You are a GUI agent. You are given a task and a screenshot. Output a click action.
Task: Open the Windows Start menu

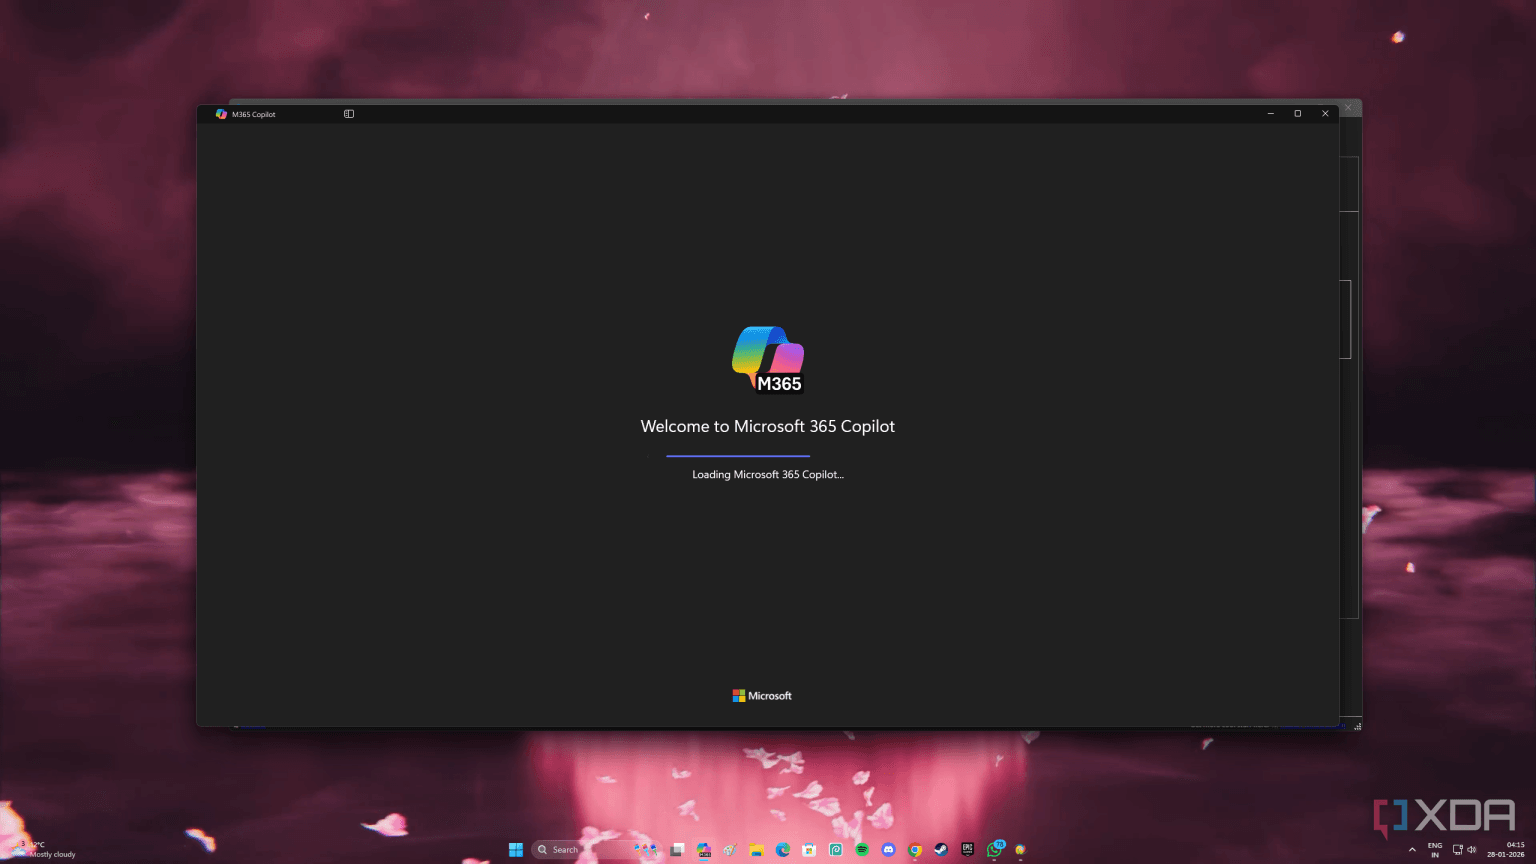(x=516, y=850)
